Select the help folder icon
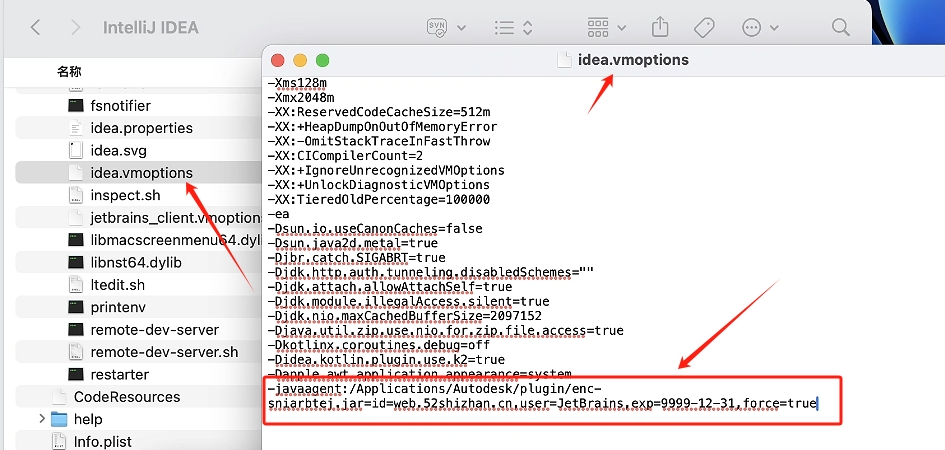This screenshot has height=450, width=945. pos(59,419)
